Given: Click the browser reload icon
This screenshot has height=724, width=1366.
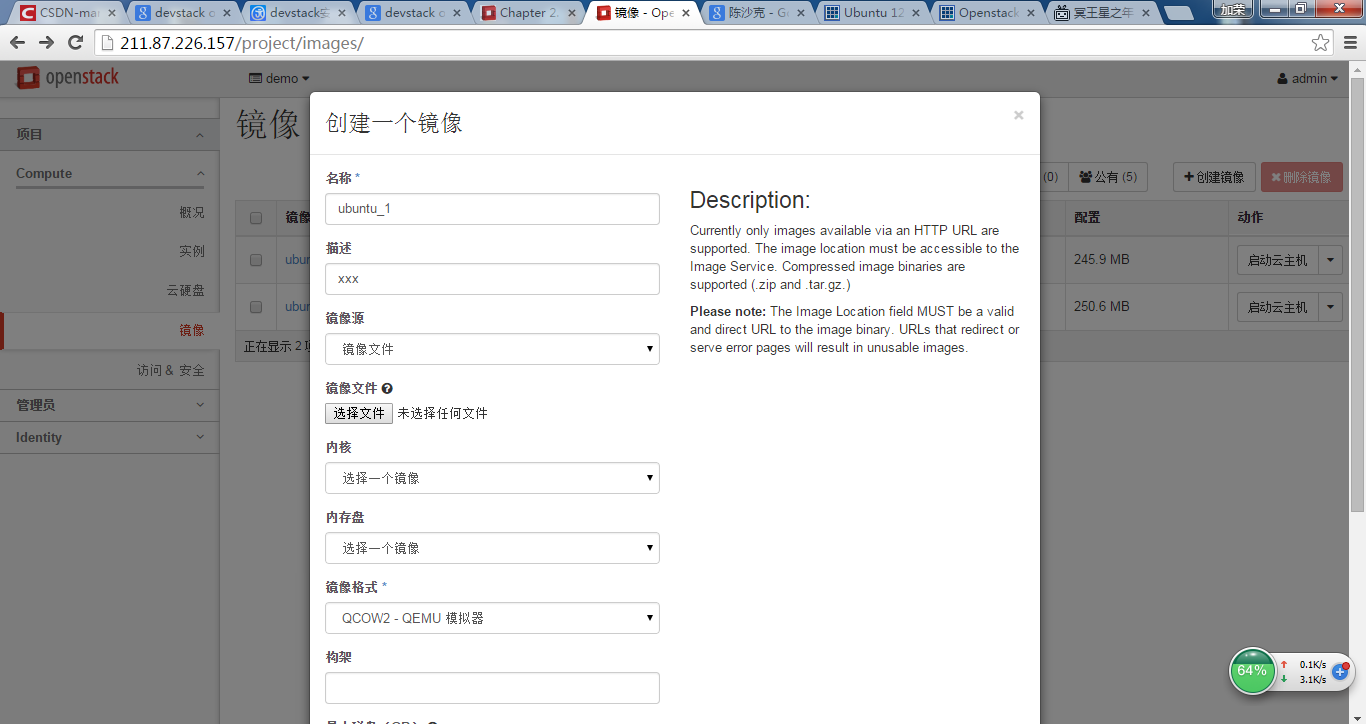Looking at the screenshot, I should coord(75,43).
